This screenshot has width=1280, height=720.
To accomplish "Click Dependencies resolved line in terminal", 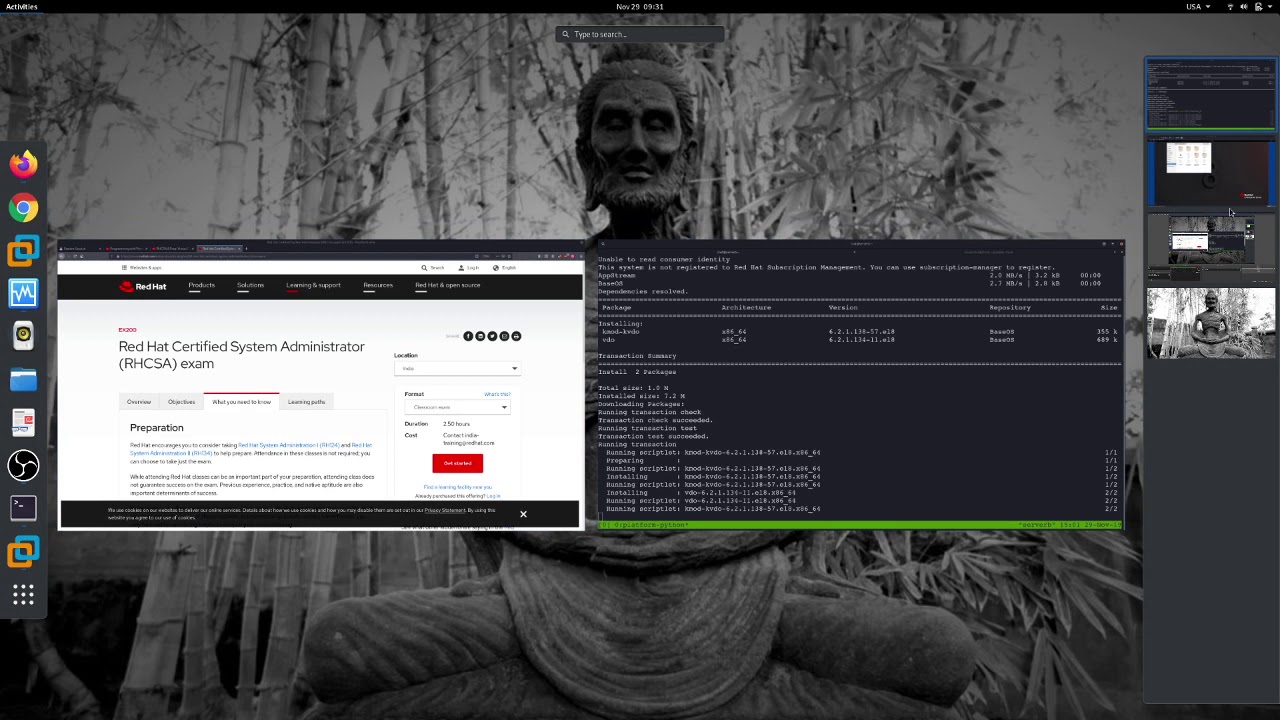I will pyautogui.click(x=642, y=291).
